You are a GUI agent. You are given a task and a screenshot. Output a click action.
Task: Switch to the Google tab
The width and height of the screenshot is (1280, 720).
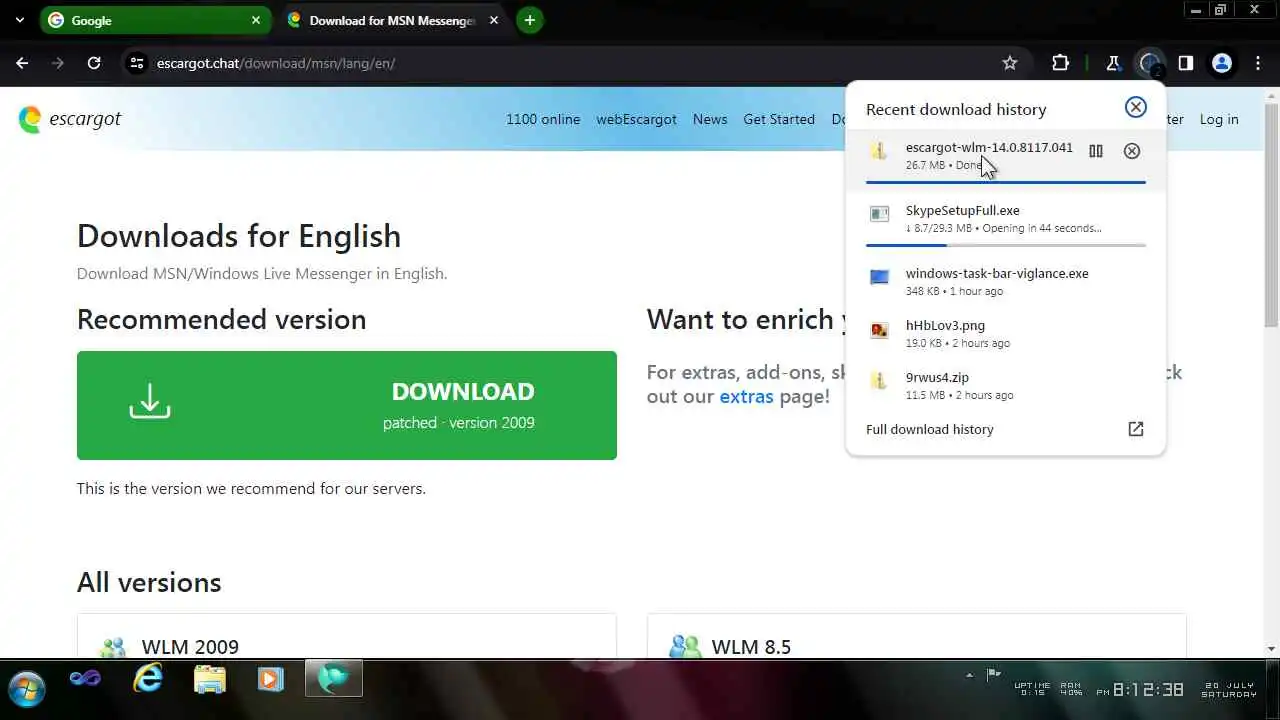155,20
